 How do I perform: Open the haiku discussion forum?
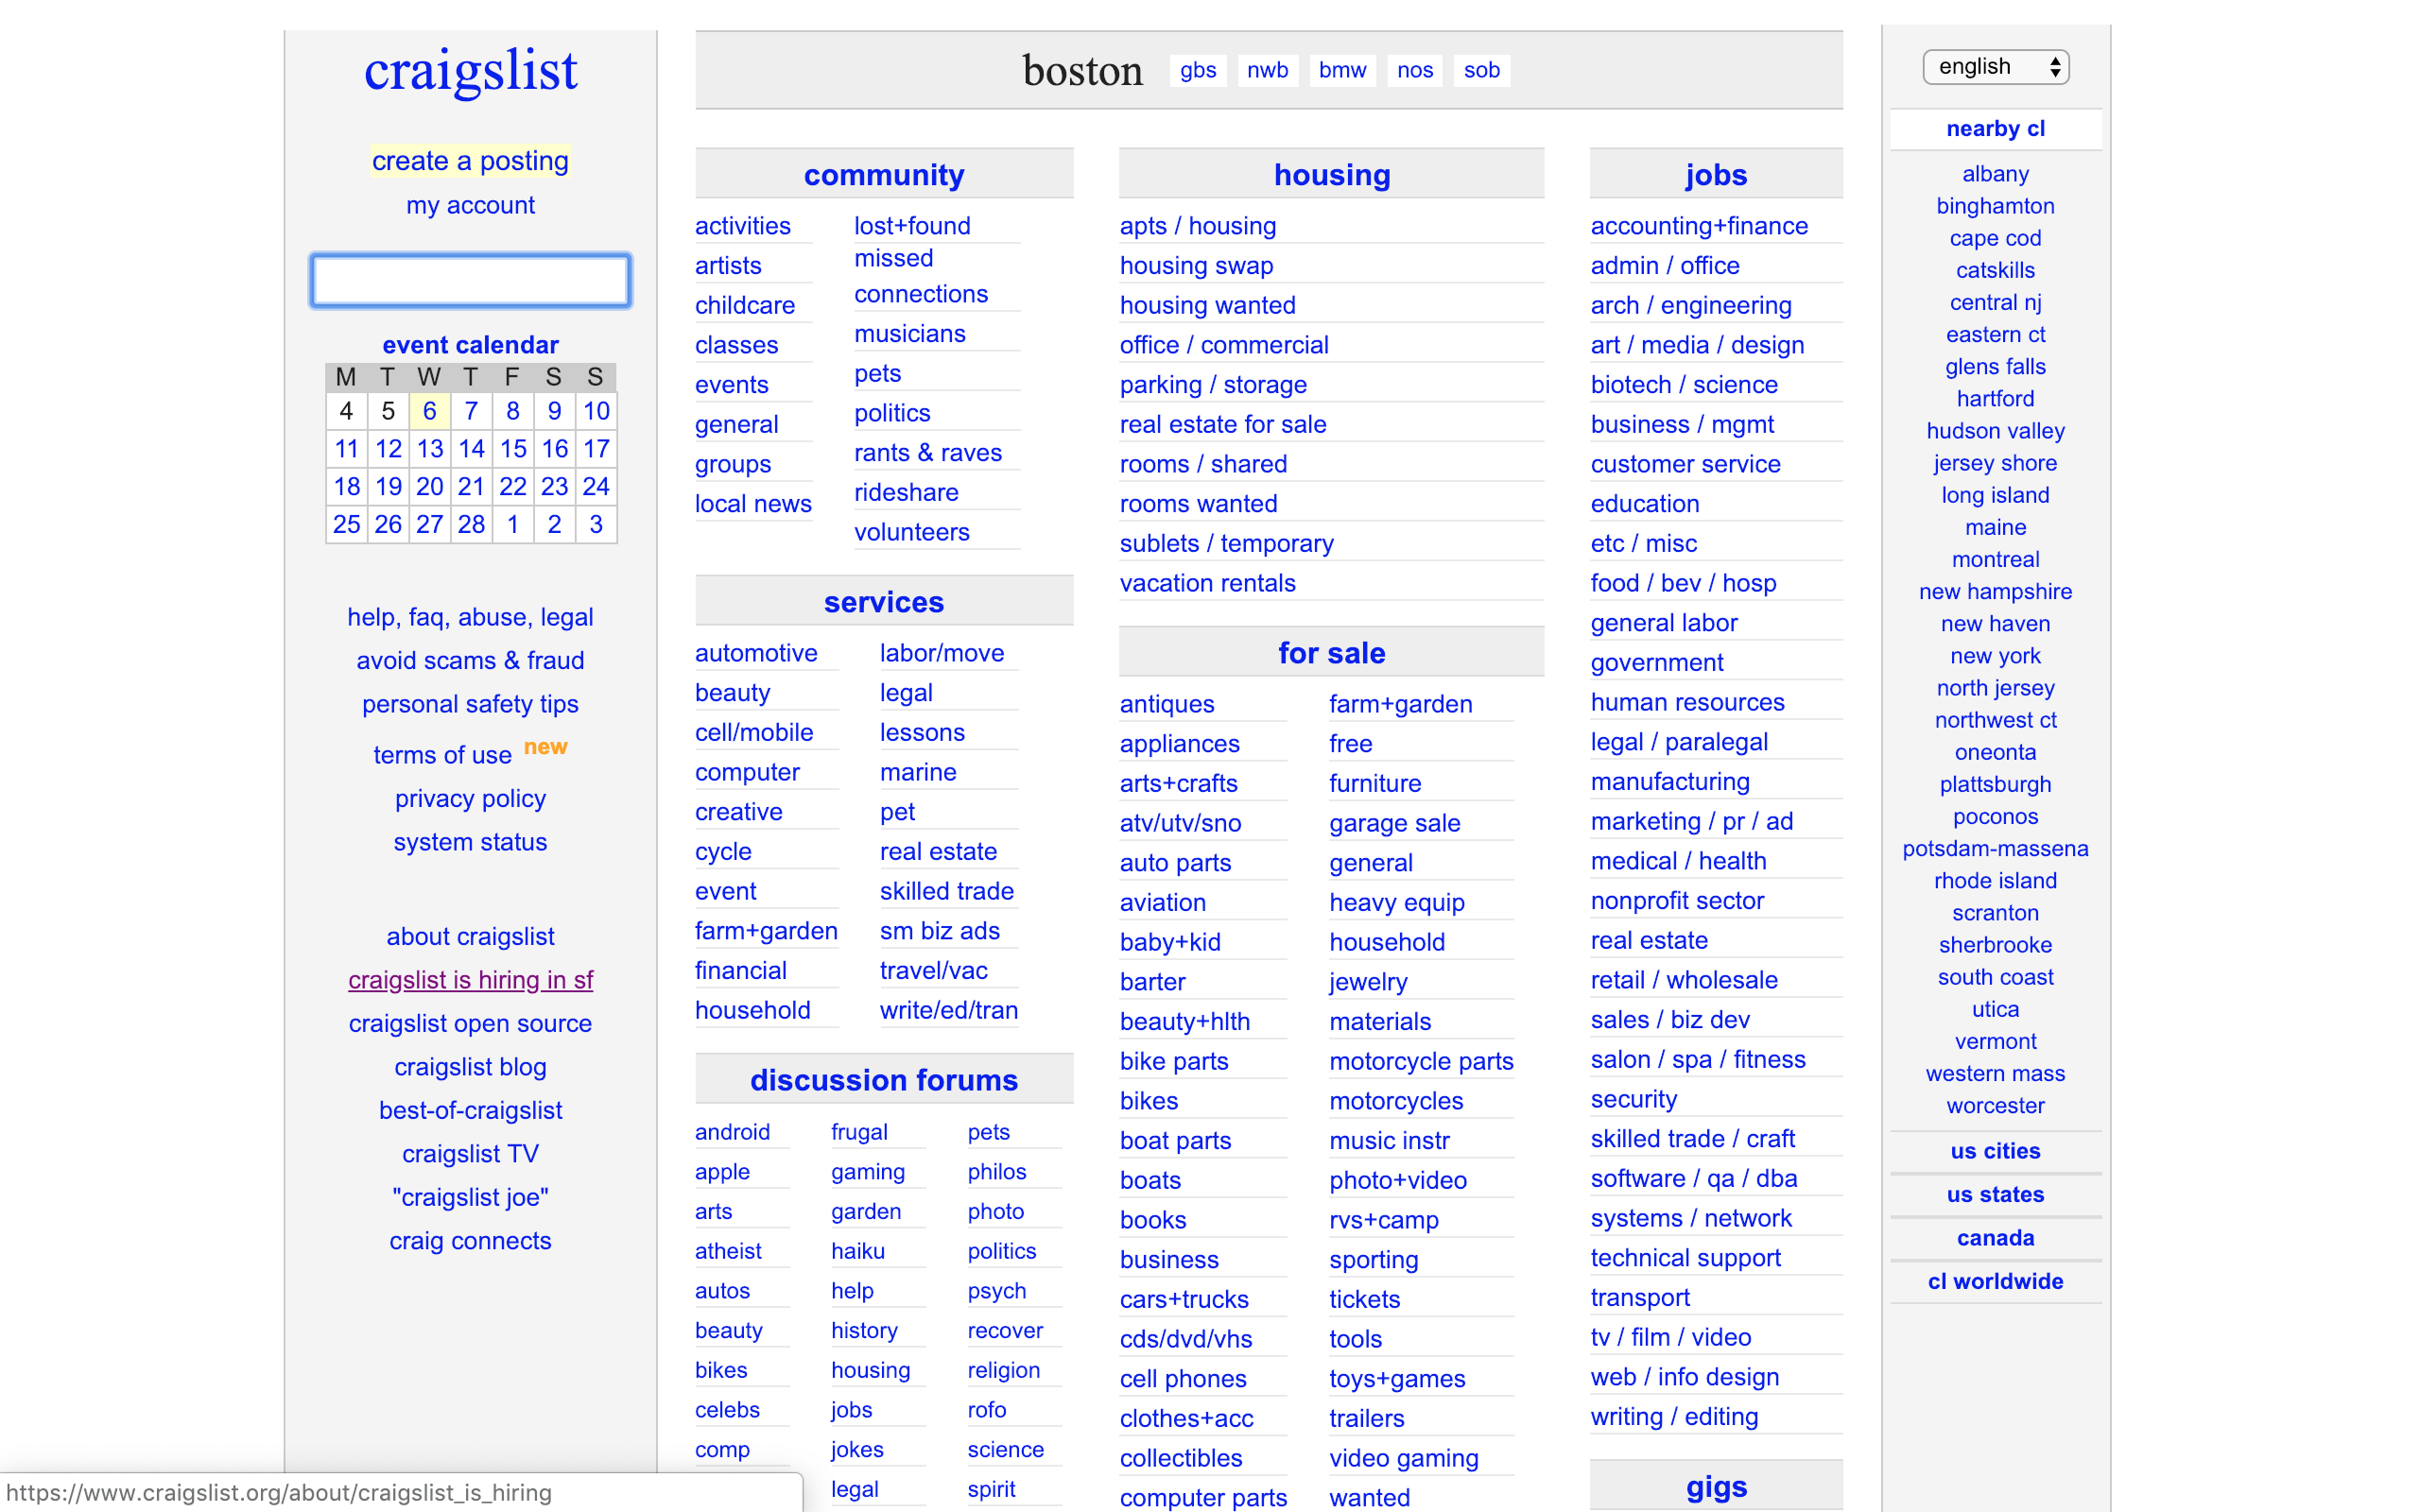[x=857, y=1251]
